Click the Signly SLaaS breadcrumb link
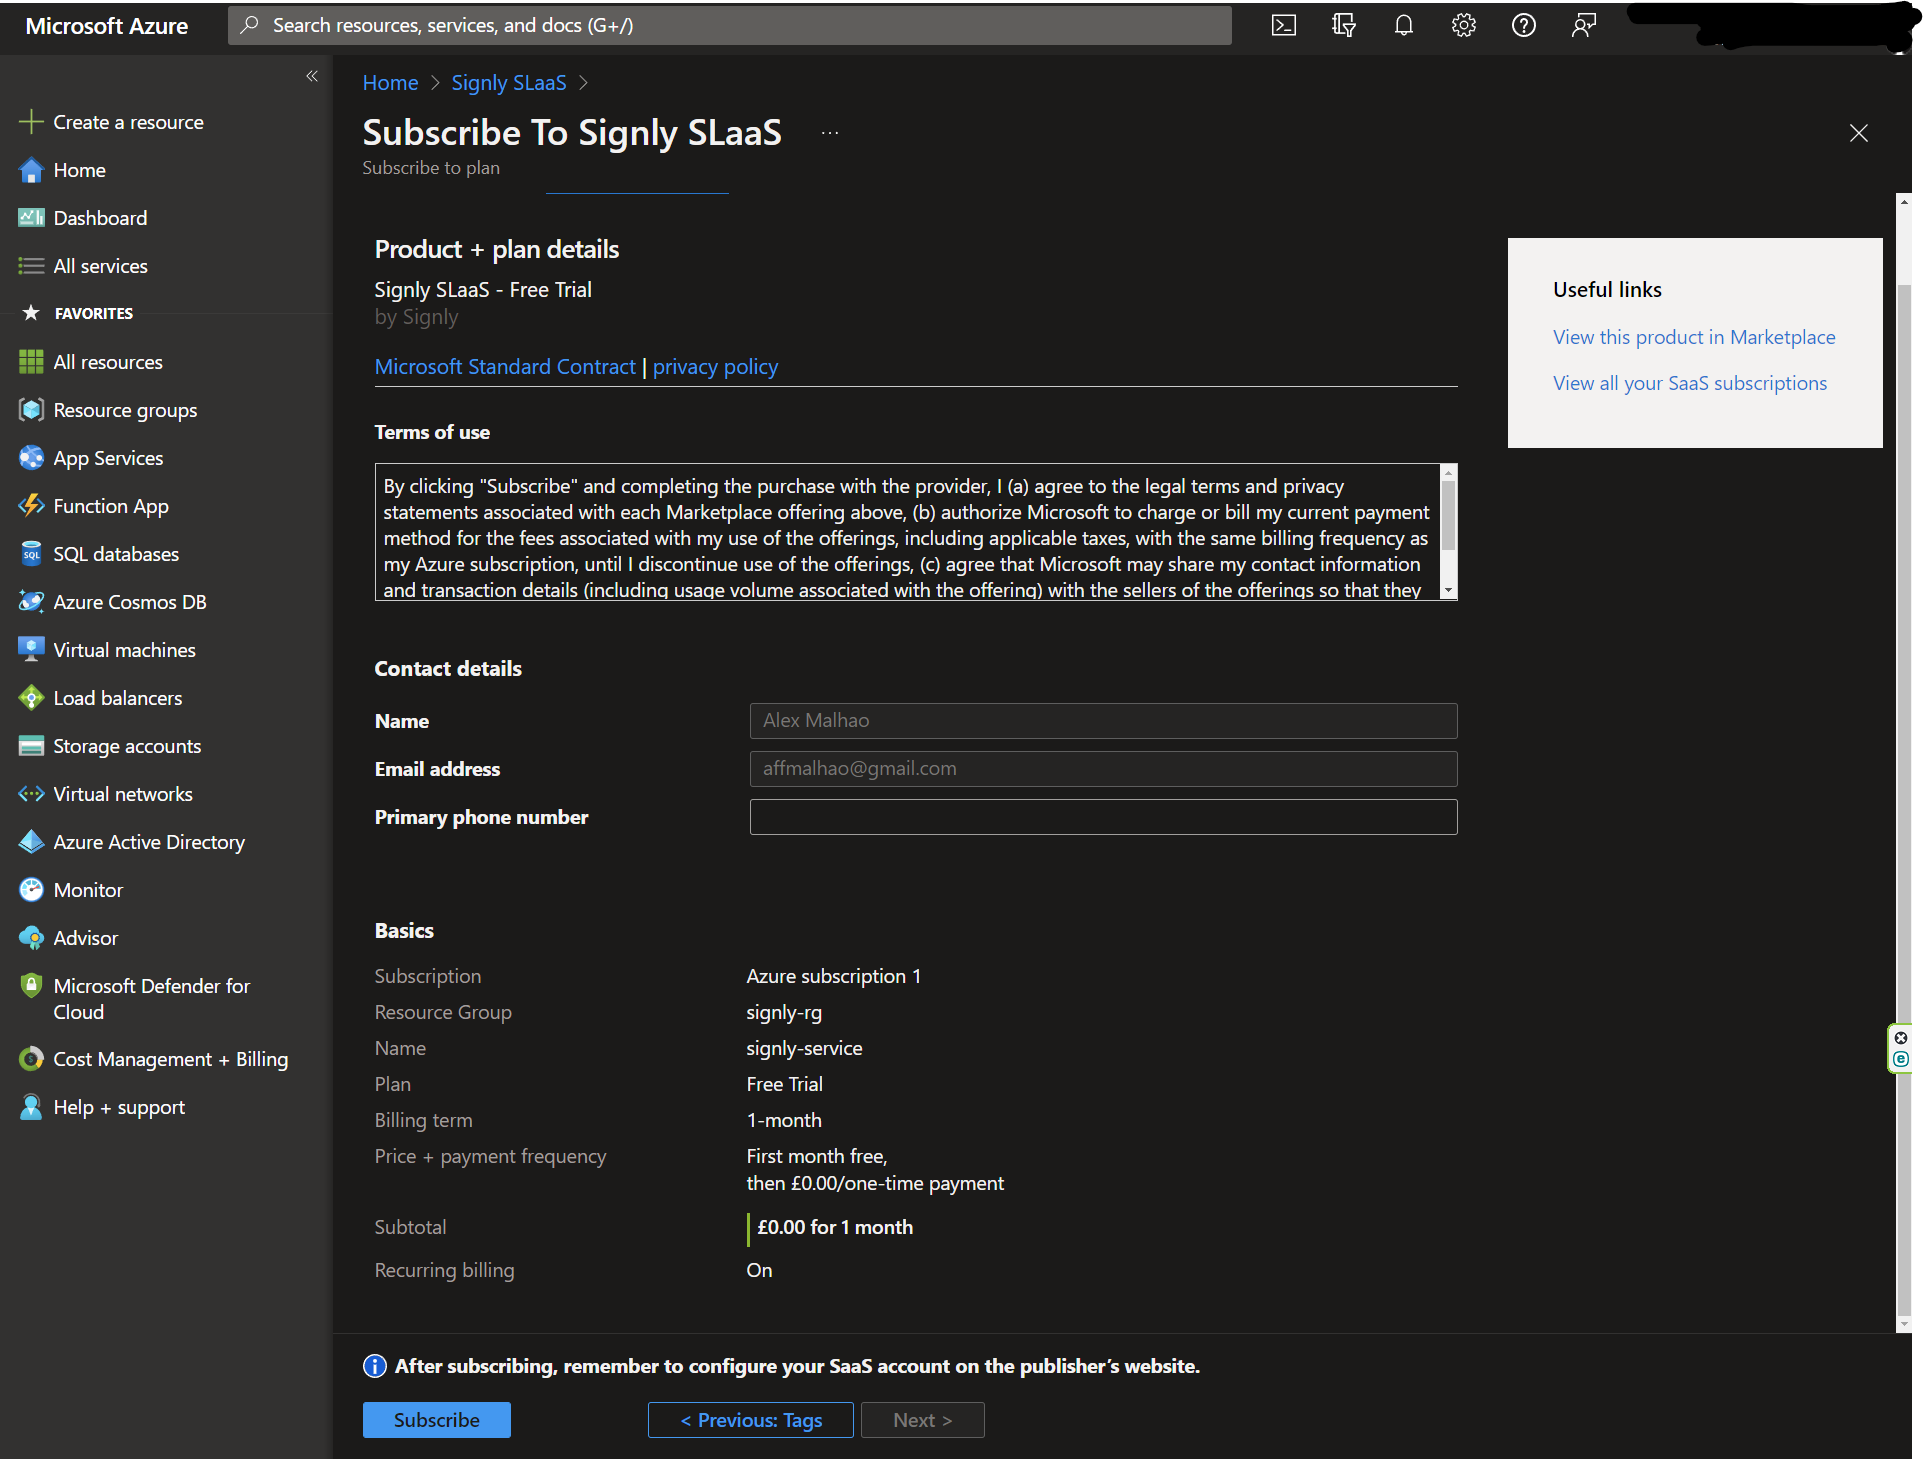The image size is (1923, 1459). pyautogui.click(x=508, y=83)
